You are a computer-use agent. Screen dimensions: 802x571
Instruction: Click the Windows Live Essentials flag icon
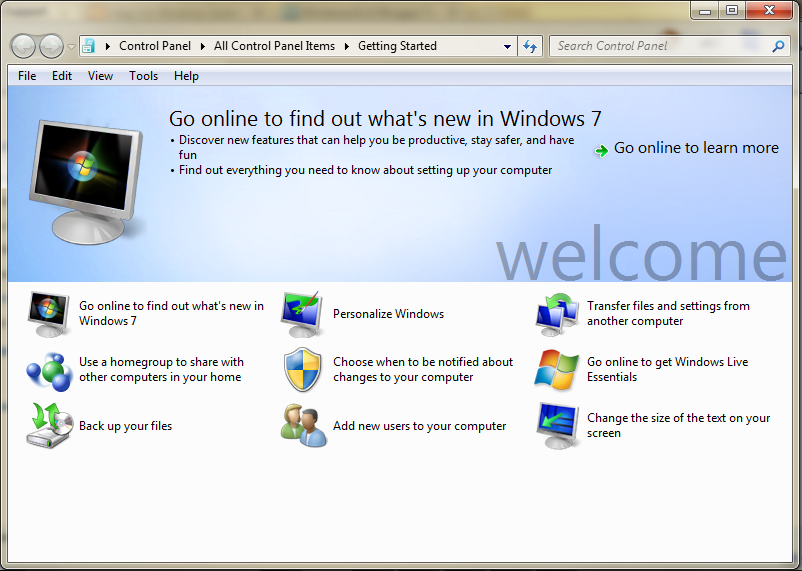[x=556, y=369]
